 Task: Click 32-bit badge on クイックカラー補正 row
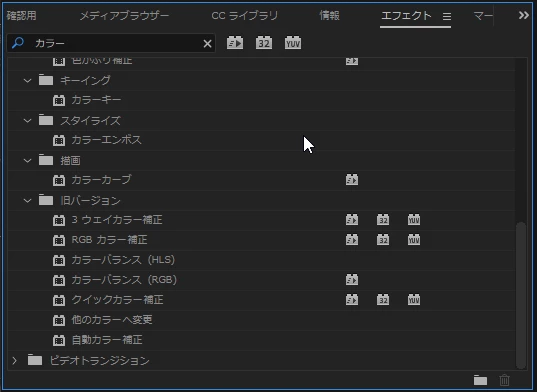[383, 300]
